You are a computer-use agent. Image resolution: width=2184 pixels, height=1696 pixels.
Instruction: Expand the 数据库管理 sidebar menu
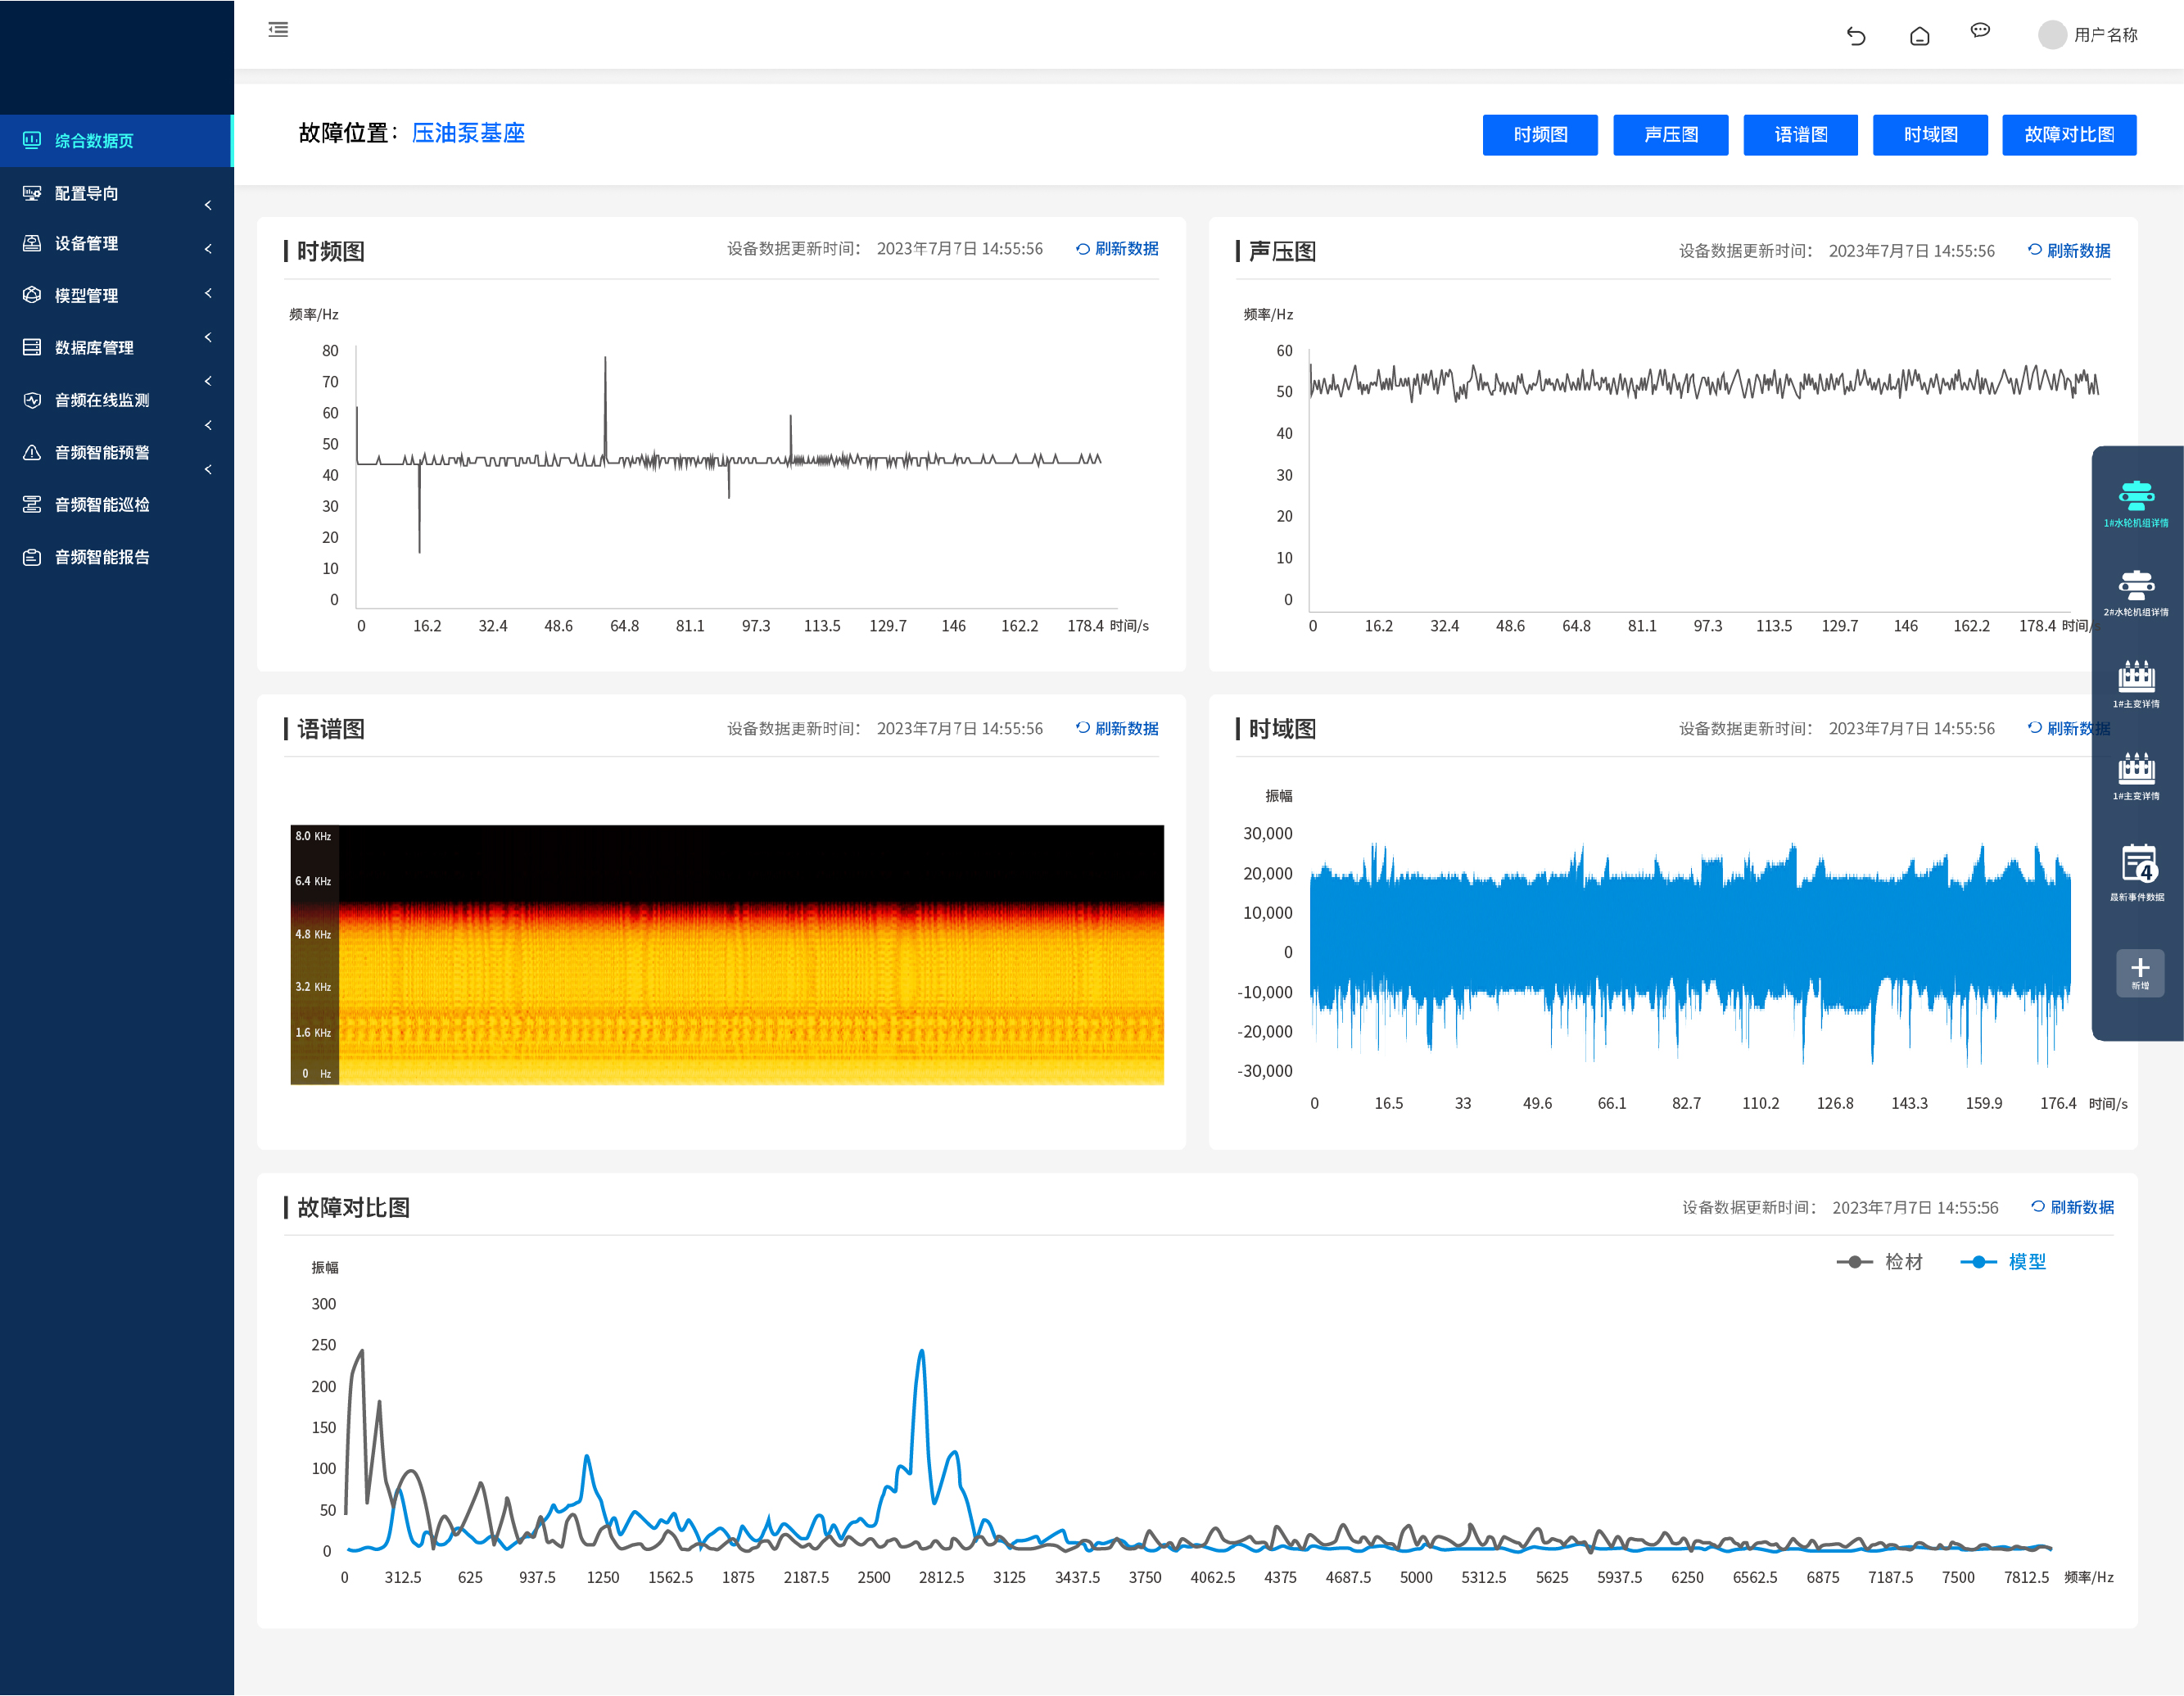click(x=93, y=348)
